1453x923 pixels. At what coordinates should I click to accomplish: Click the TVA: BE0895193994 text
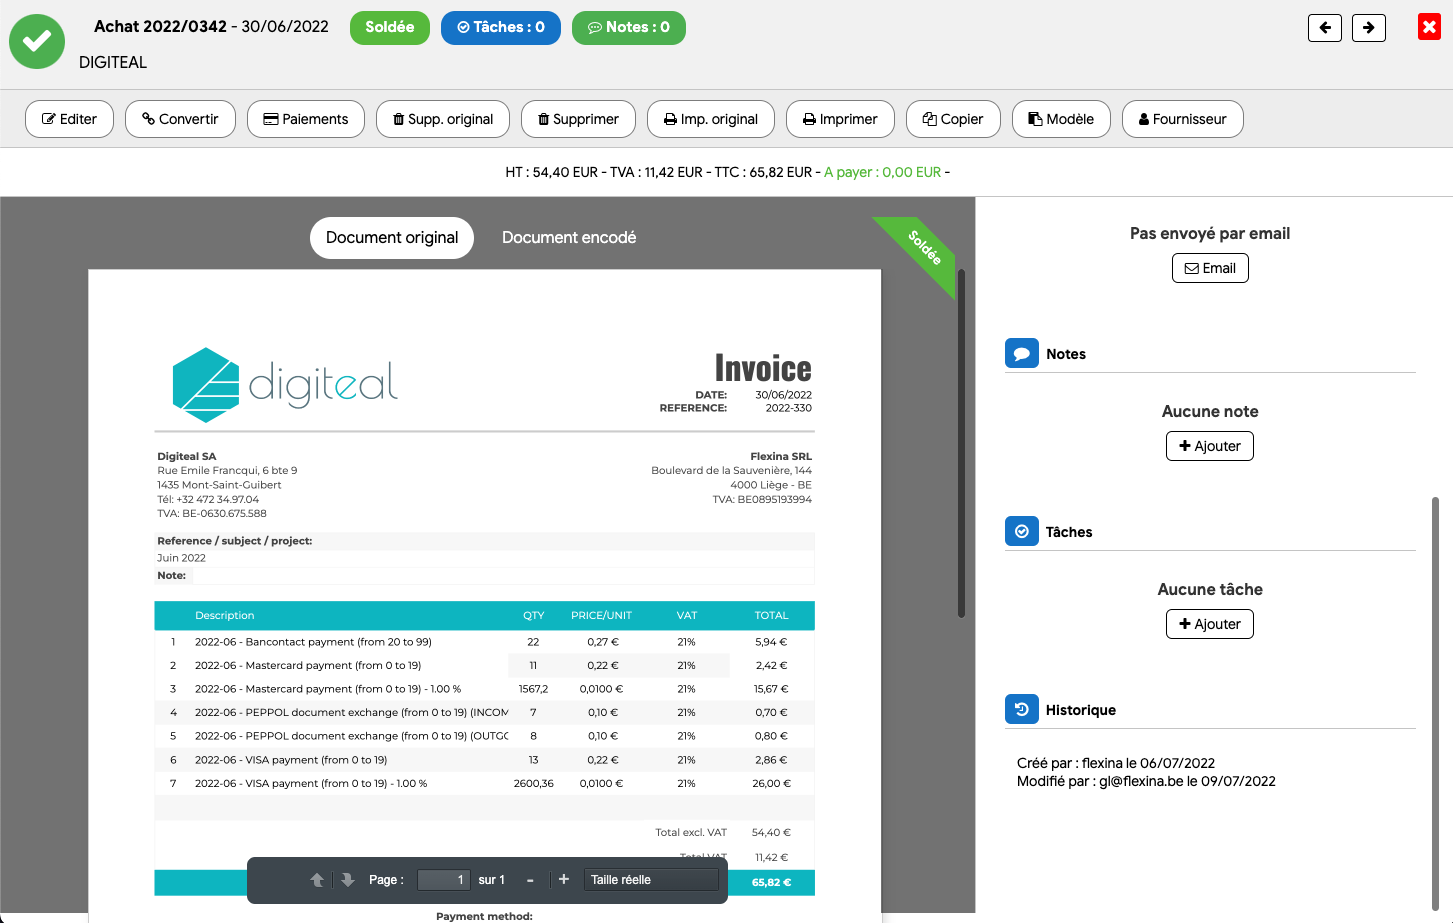762,499
